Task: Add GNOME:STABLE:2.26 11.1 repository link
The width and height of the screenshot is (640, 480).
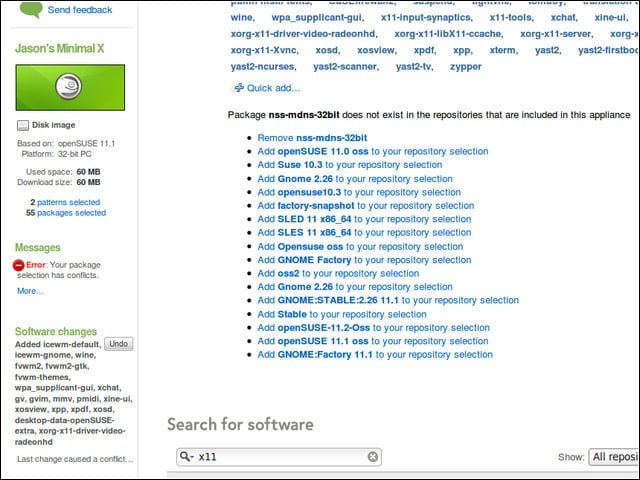Action: 388,300
